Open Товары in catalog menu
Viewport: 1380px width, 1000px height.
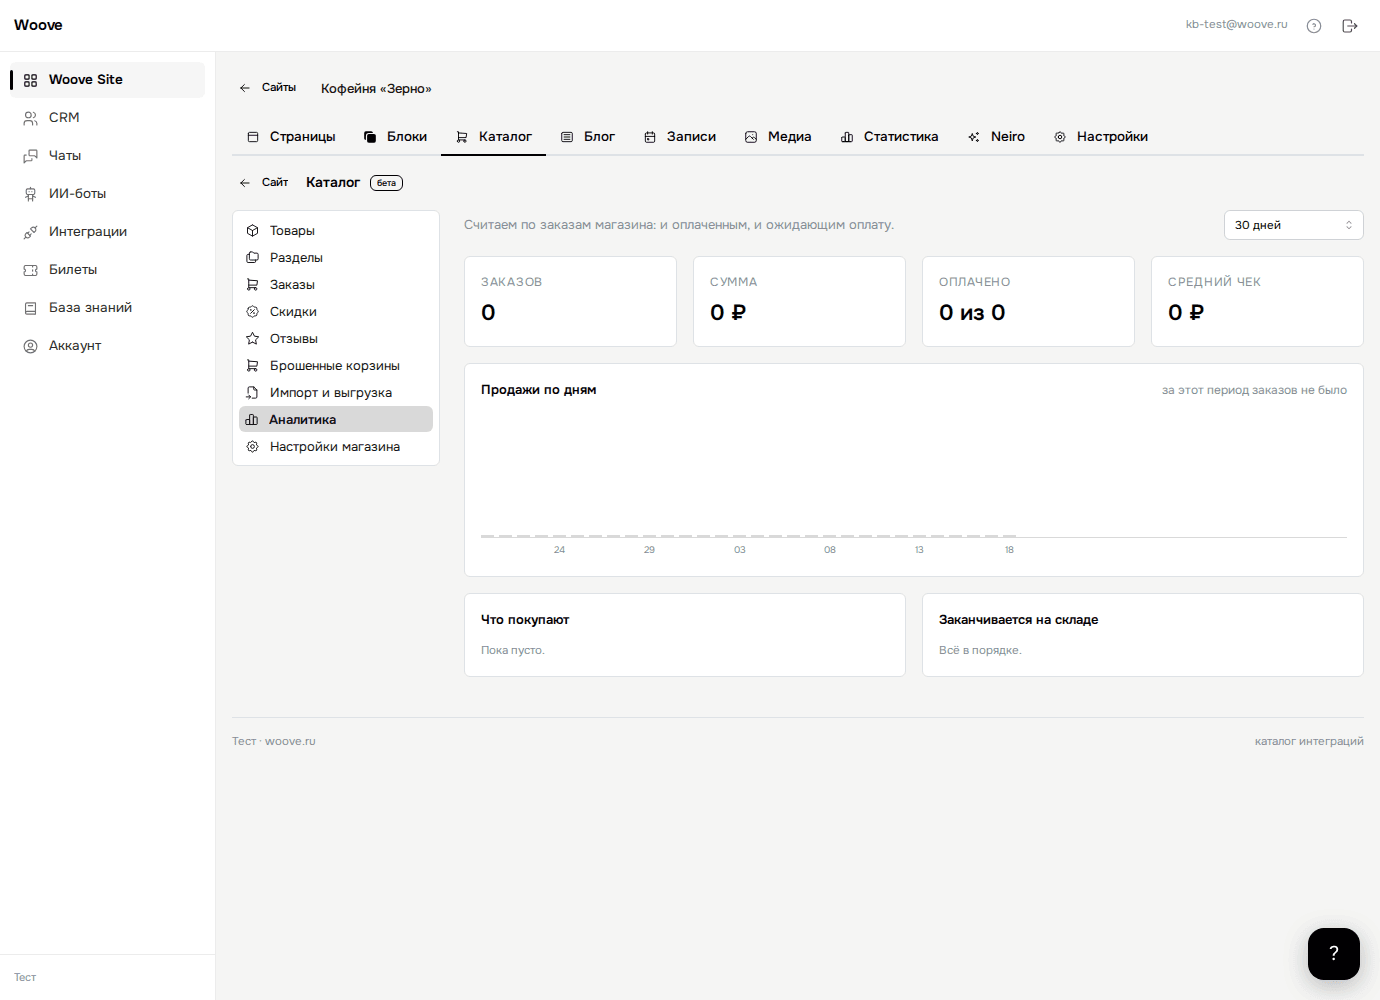(336, 231)
